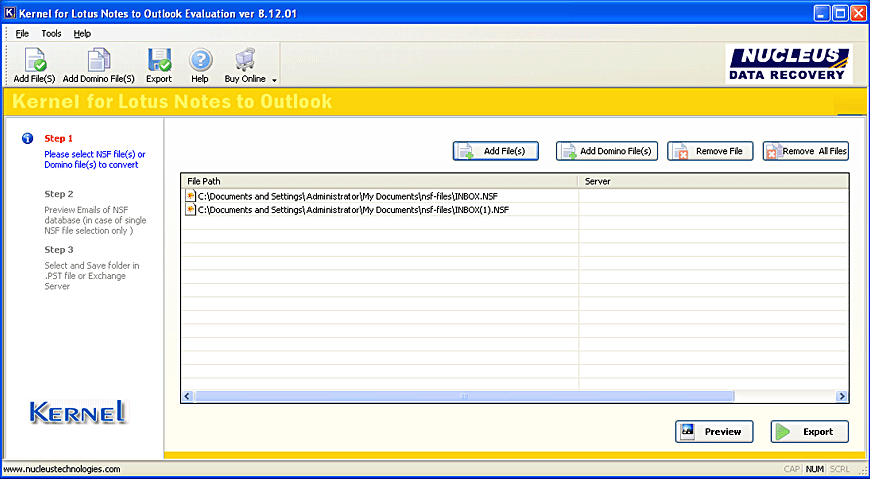Click www.nucleustechnologies.com in the status bar
The height and width of the screenshot is (479, 870).
62,469
